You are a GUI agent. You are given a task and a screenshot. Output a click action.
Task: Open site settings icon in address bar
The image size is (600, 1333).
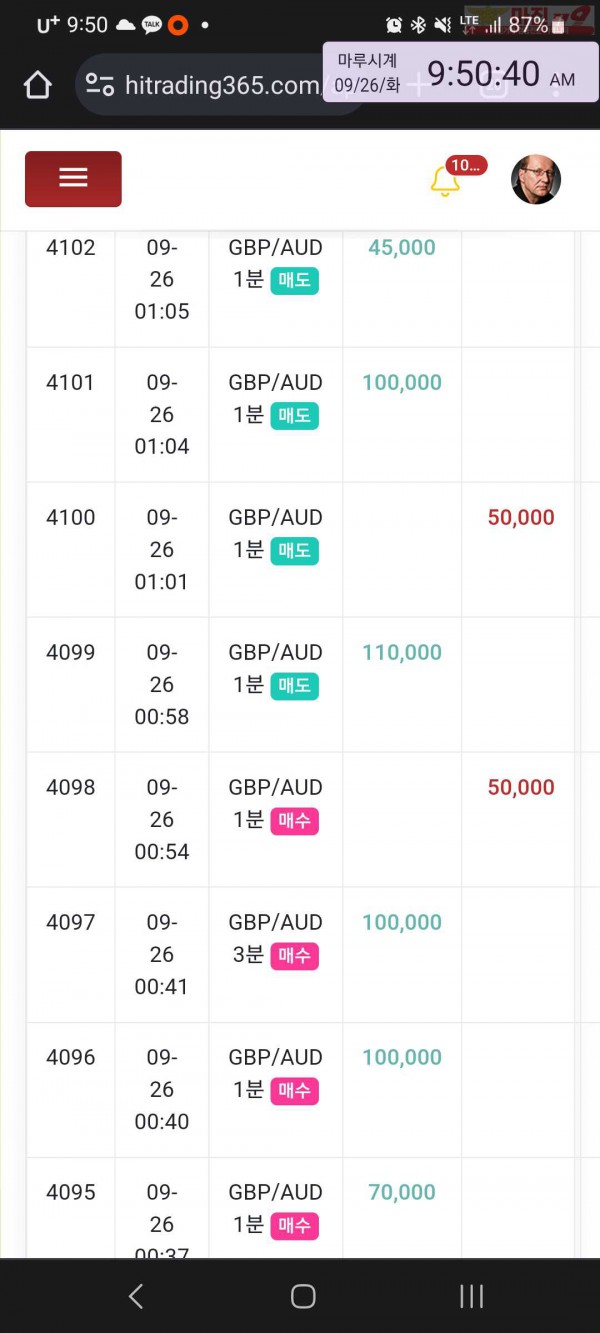pos(100,85)
